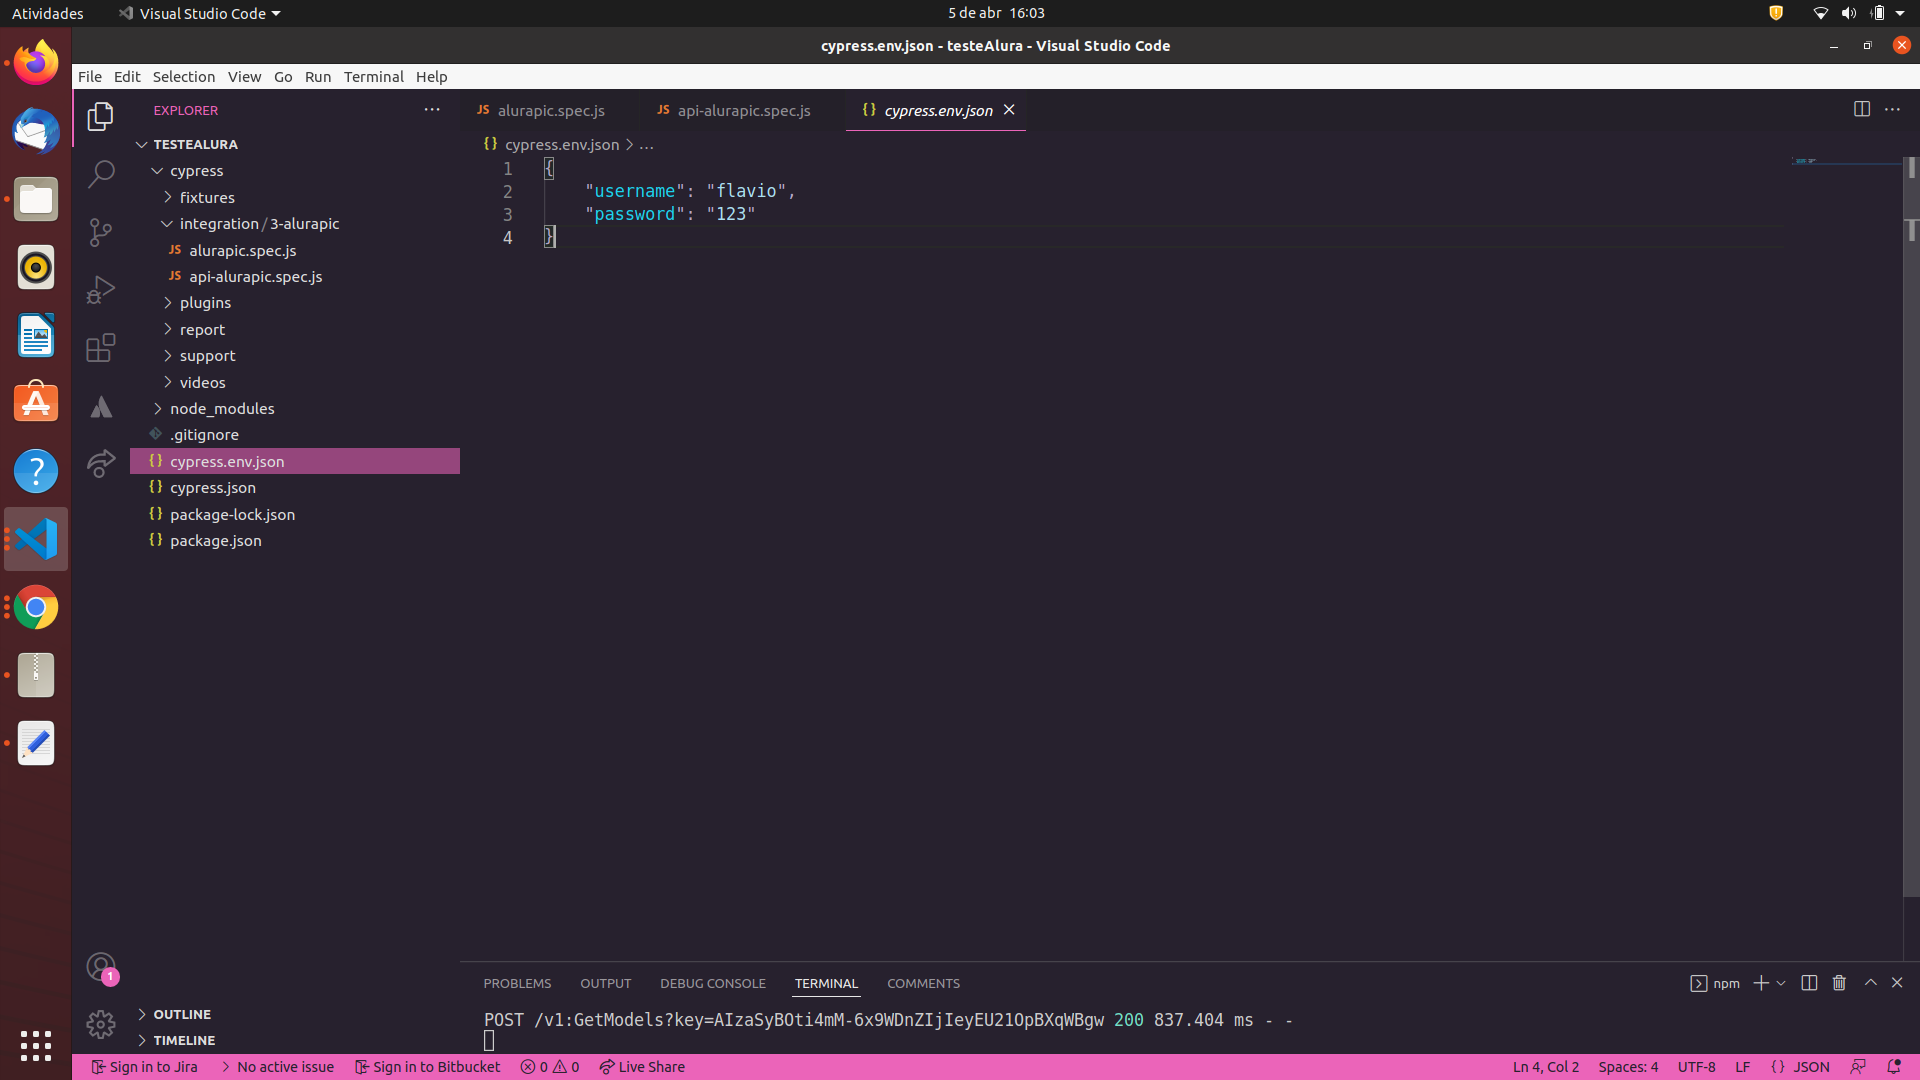Expand the OUTLINE section
Viewport: 1920px width, 1080px height.
tap(295, 1014)
